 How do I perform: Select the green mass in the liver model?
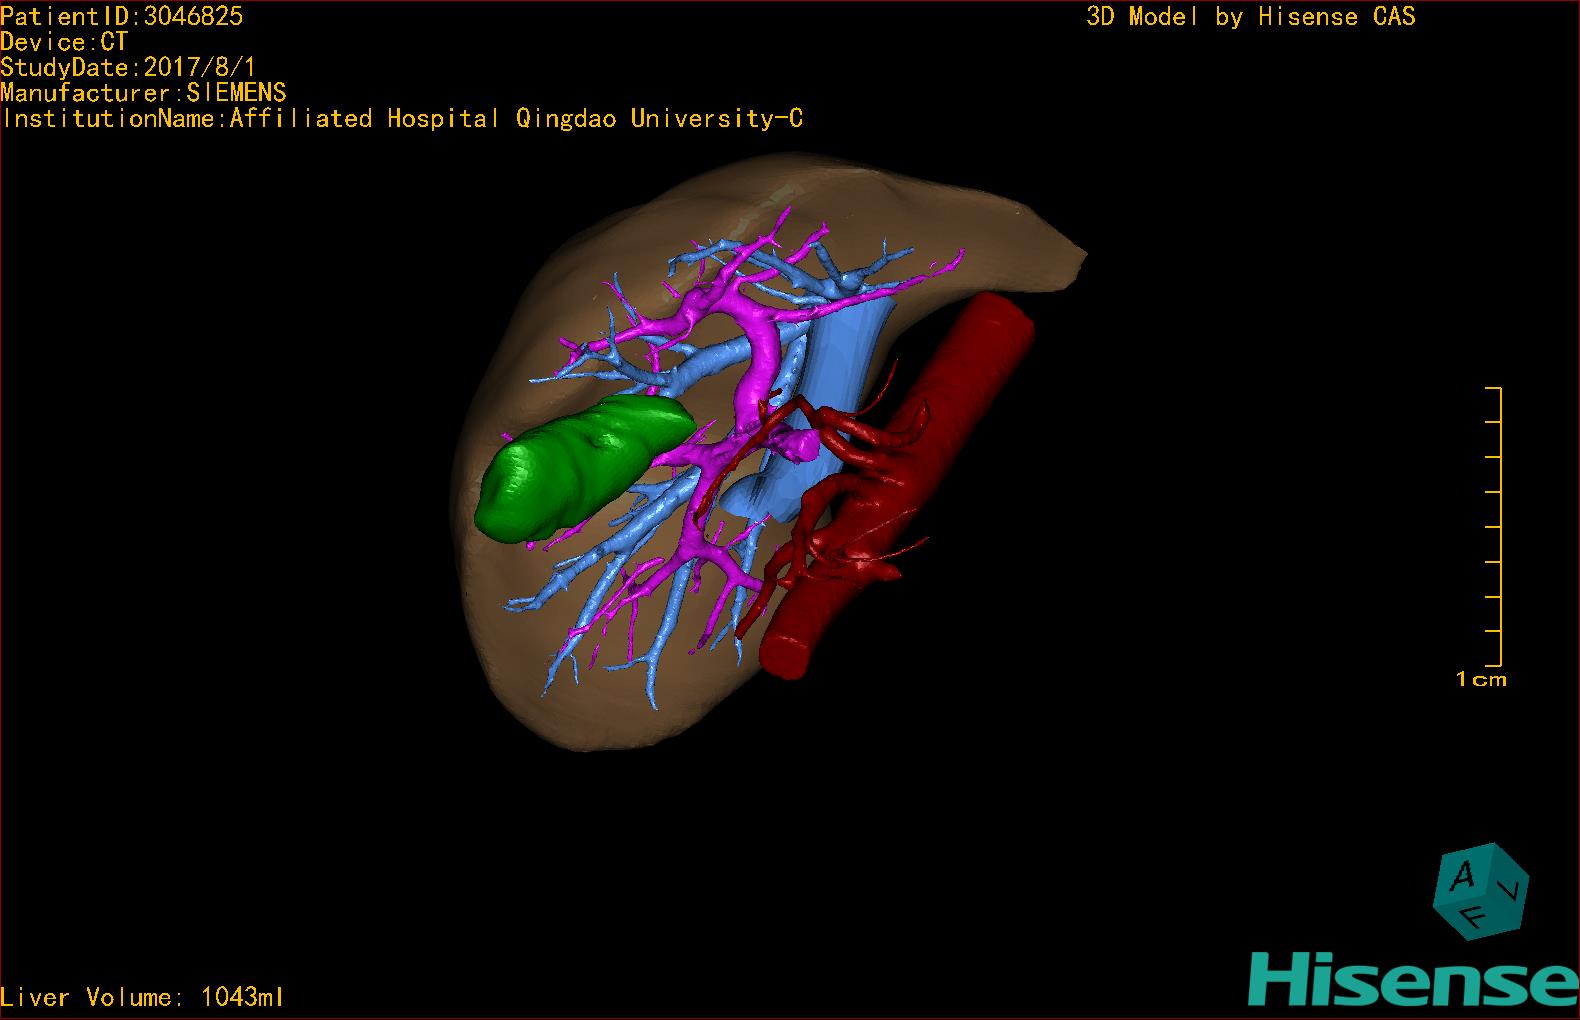coord(584,467)
